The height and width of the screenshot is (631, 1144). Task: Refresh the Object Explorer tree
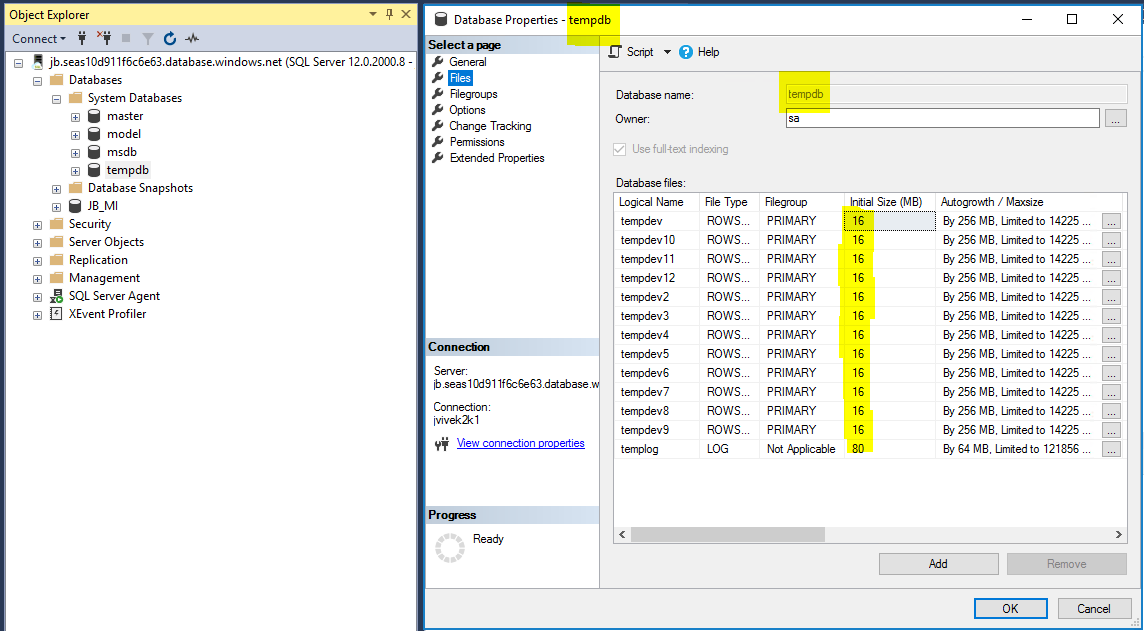[x=170, y=38]
